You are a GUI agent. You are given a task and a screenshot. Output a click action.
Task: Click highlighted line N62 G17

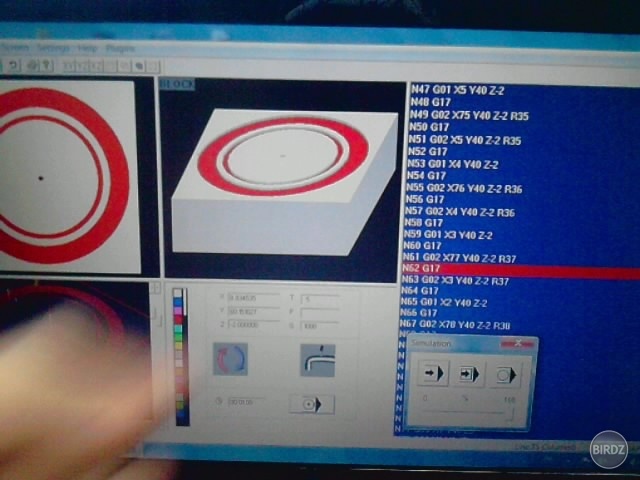[x=520, y=269]
